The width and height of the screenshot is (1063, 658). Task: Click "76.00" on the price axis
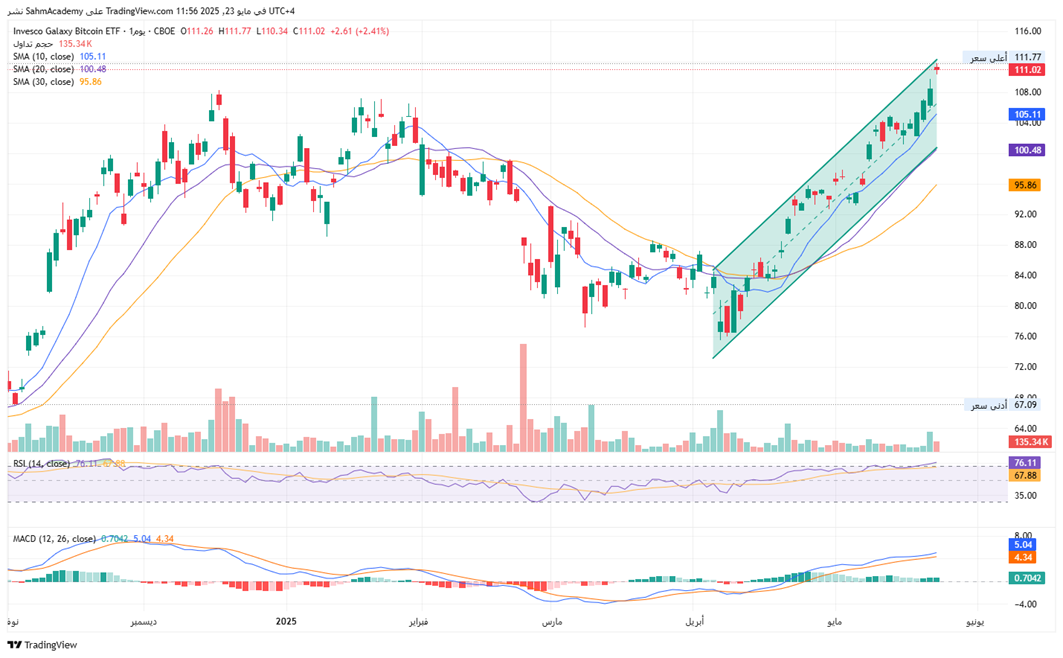pyautogui.click(x=1028, y=336)
